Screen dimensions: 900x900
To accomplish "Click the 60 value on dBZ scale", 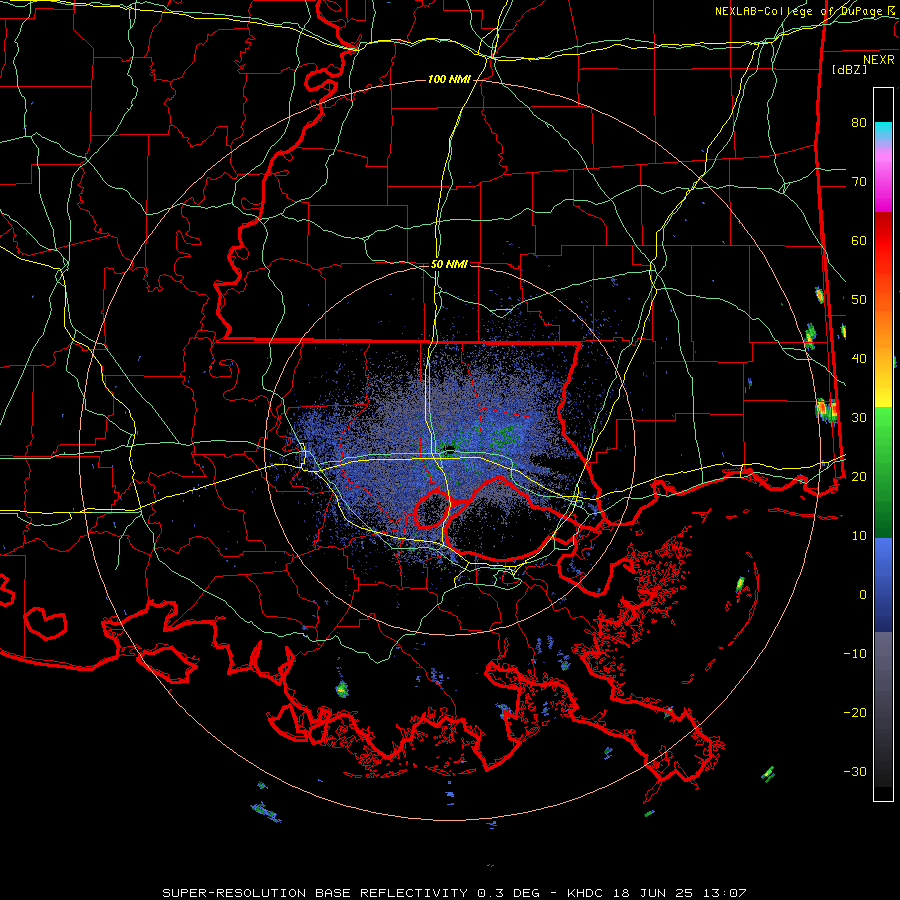I will click(x=859, y=240).
